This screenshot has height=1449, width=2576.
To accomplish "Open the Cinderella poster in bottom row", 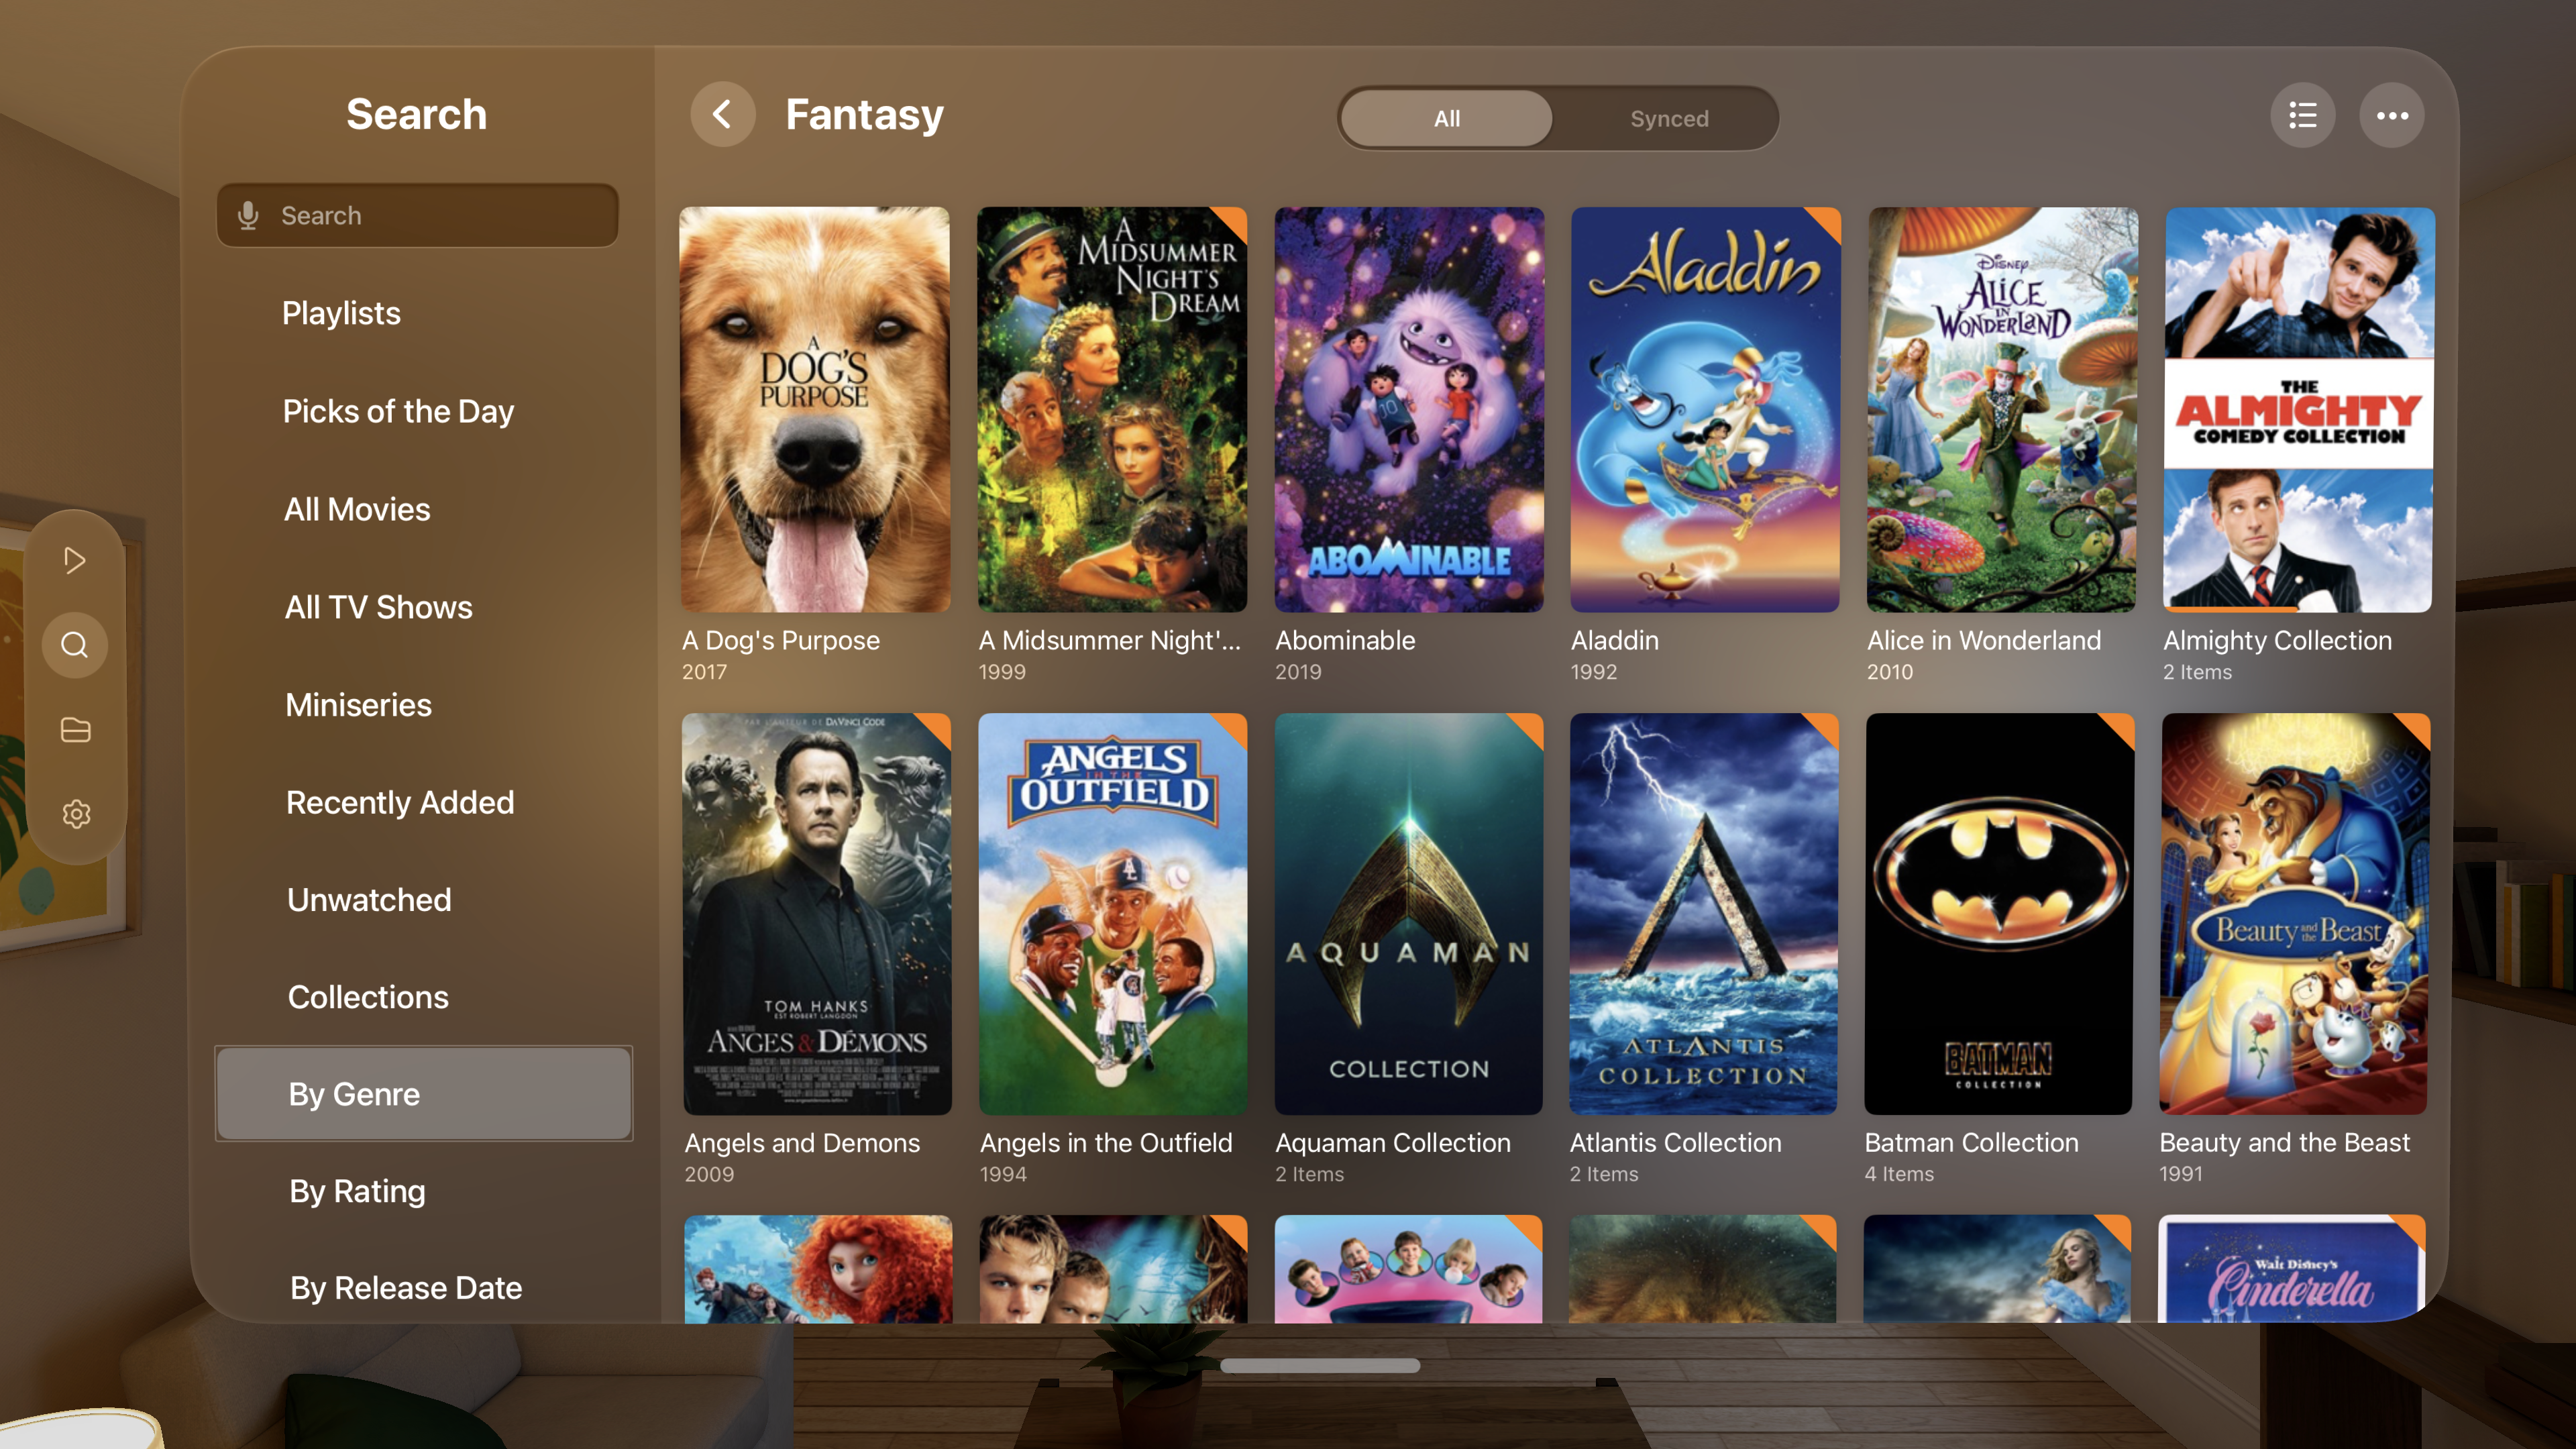I will pos(2292,1269).
